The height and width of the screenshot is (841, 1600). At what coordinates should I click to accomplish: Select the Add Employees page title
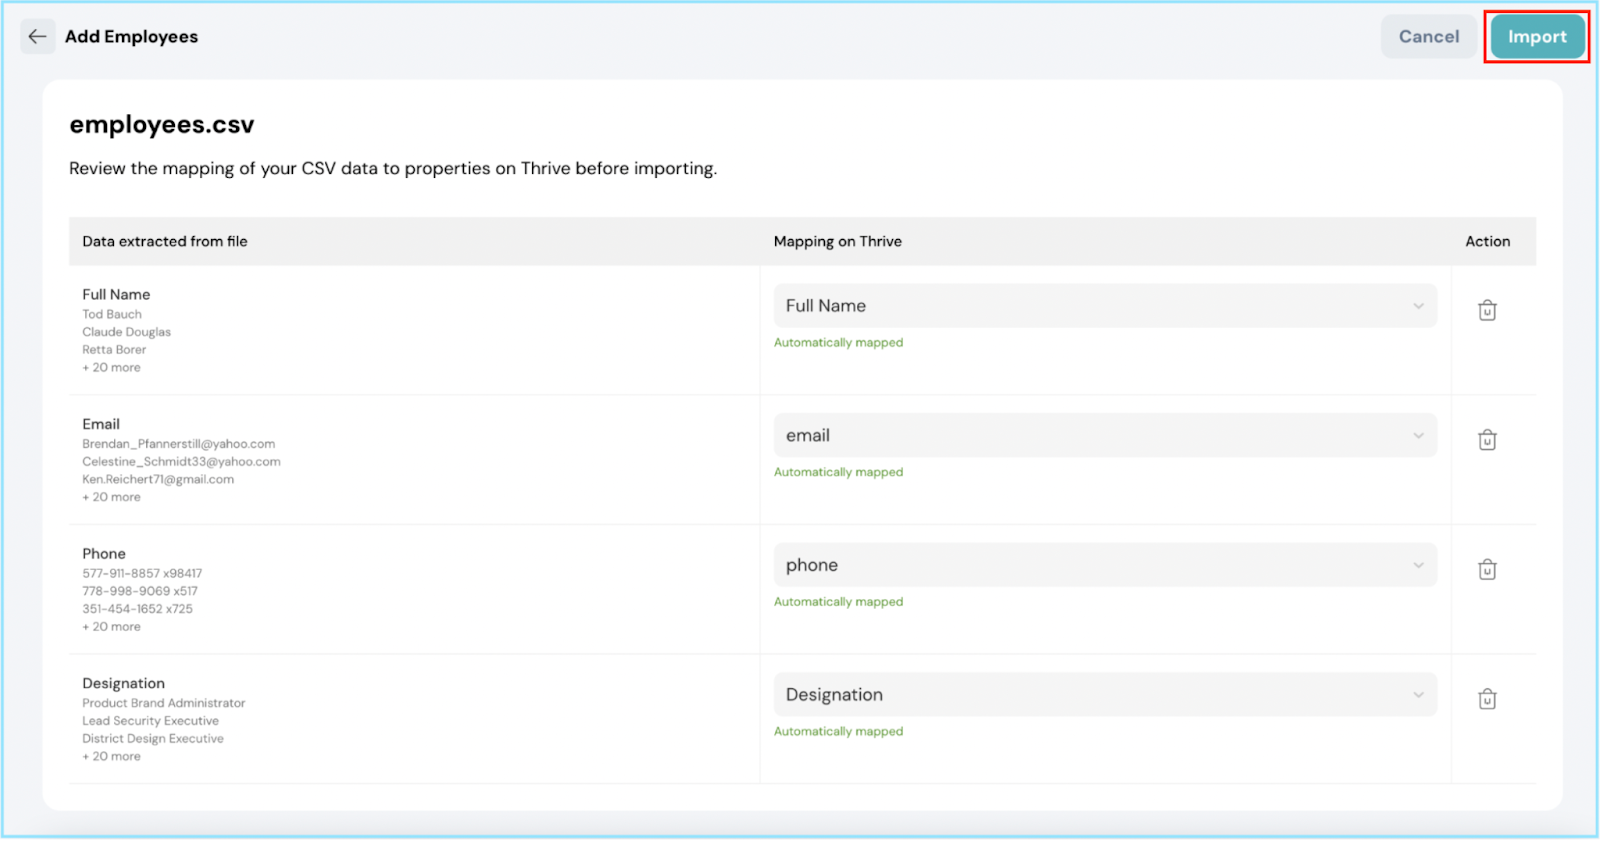click(132, 37)
